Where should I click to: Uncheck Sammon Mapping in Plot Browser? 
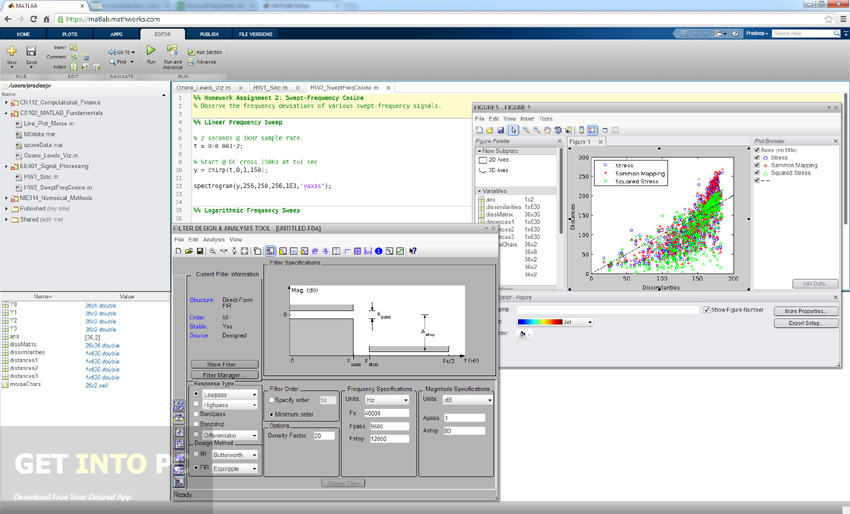[757, 165]
